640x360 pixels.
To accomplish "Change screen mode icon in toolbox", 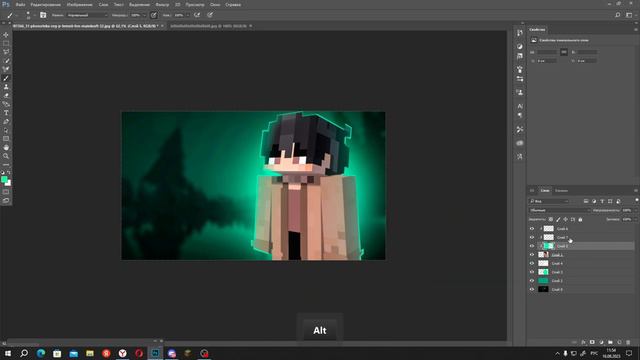I will (x=6, y=200).
